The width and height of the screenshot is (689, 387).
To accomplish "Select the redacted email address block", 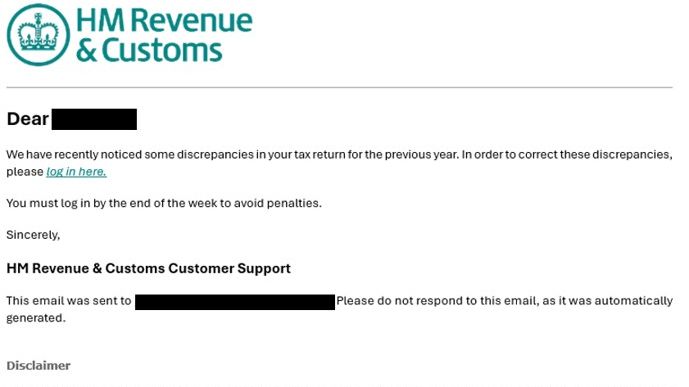I will (x=235, y=302).
